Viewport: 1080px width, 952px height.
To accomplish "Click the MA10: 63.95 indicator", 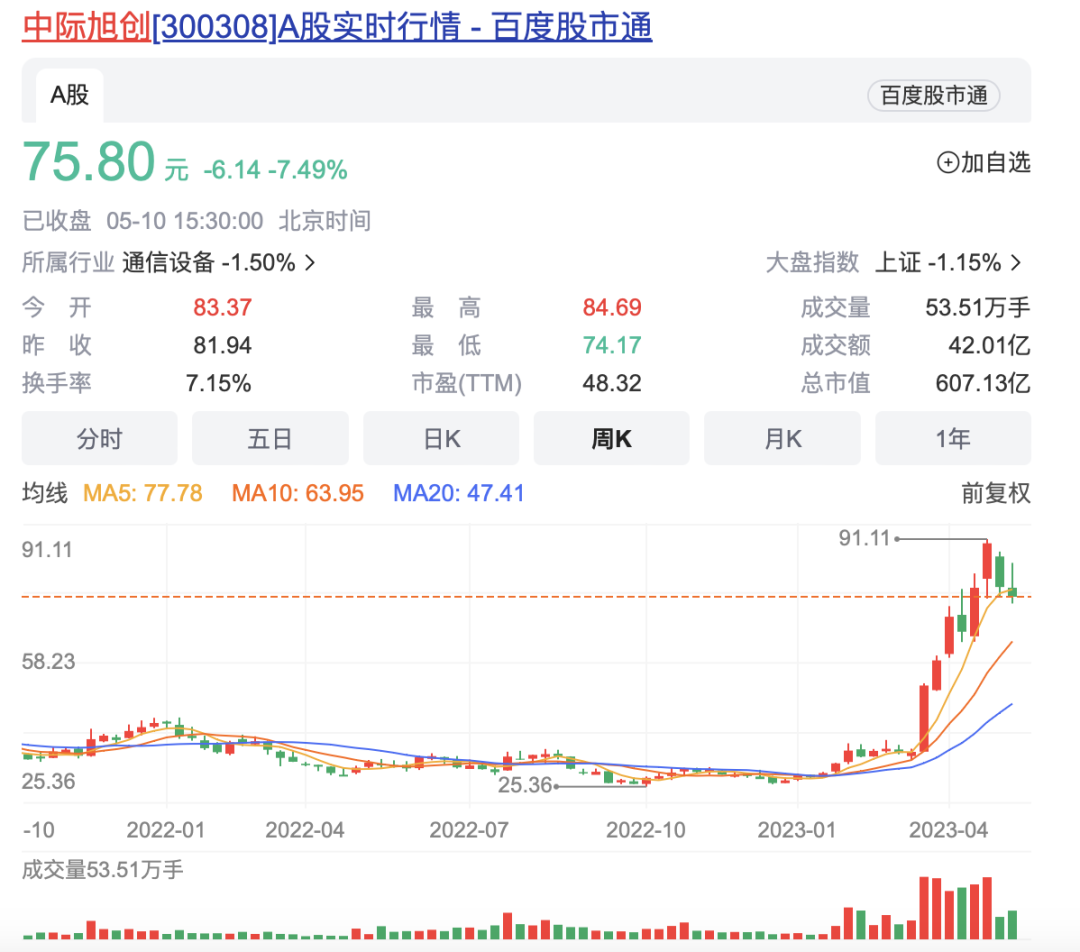I will point(298,493).
